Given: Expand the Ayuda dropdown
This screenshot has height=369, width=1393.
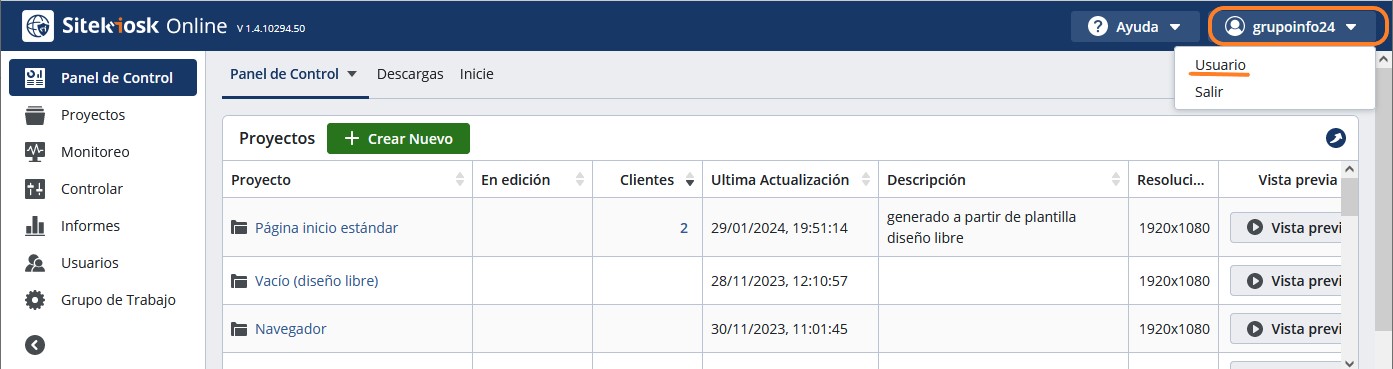Looking at the screenshot, I should [1134, 27].
